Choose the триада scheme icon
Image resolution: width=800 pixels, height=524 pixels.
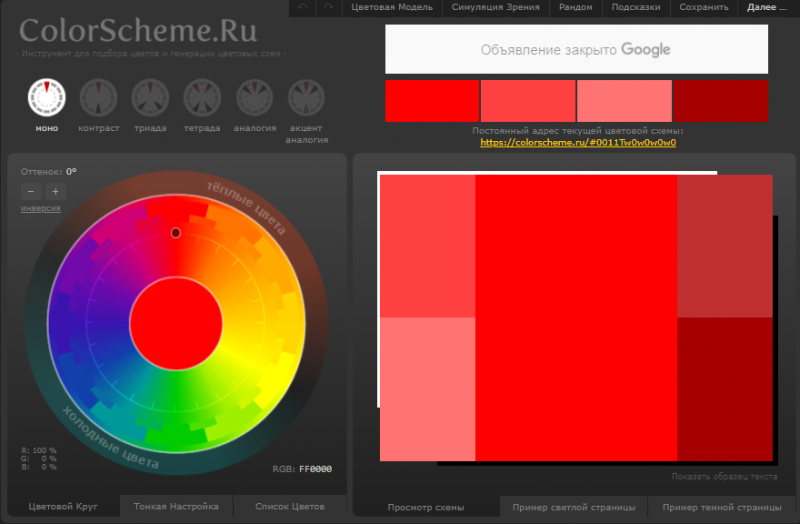point(151,97)
